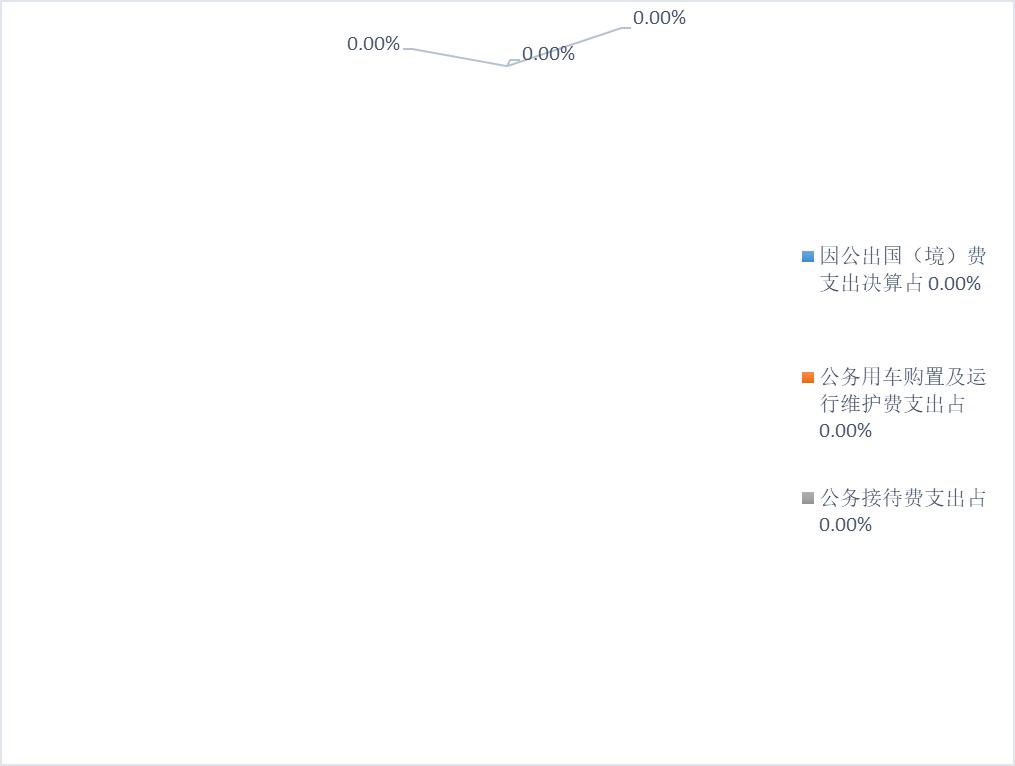Click the leftmost 0.00% data label

click(x=373, y=44)
